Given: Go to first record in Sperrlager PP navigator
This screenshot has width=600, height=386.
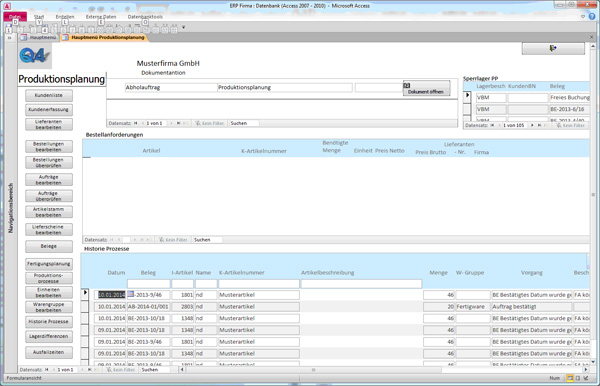Looking at the screenshot, I should tap(492, 125).
